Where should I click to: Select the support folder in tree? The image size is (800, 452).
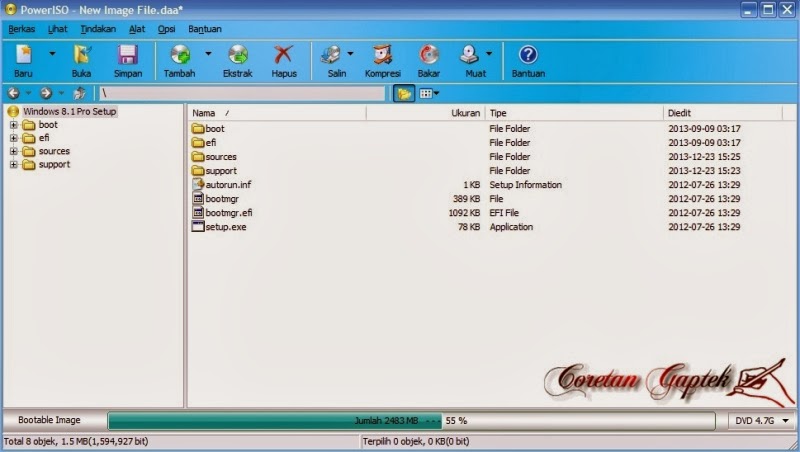tap(54, 164)
